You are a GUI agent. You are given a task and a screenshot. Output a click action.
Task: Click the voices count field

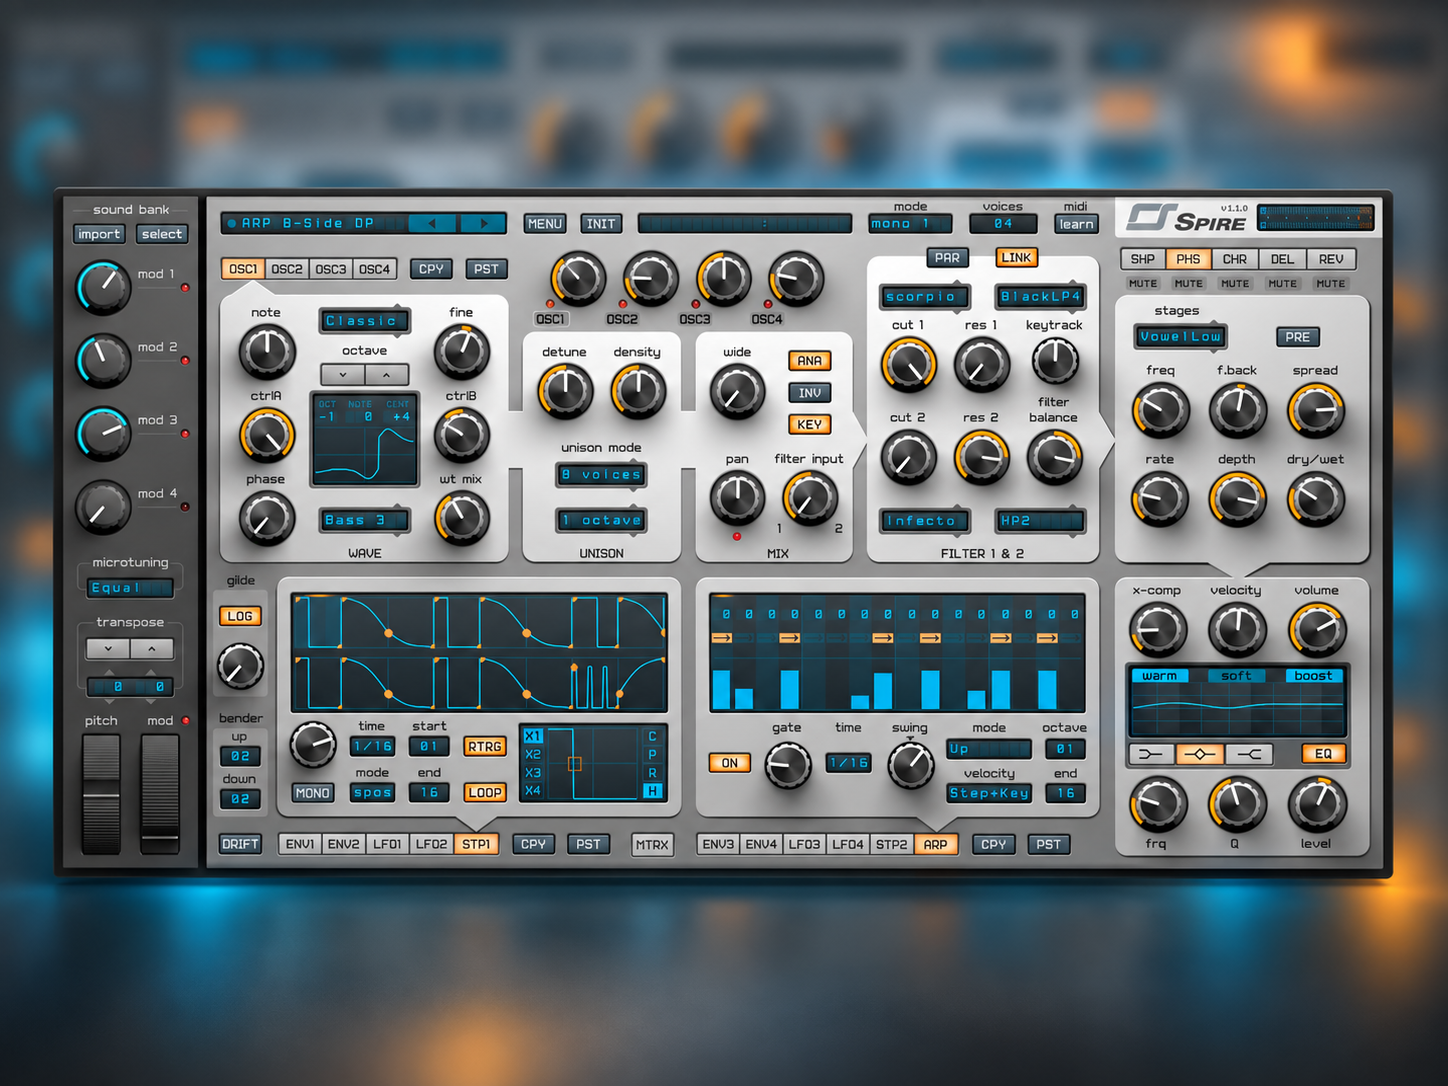click(x=1002, y=224)
